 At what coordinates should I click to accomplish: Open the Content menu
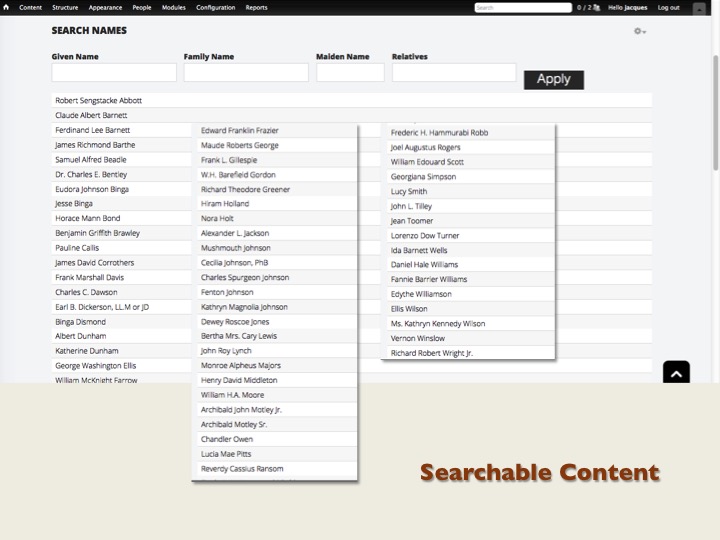coord(30,7)
